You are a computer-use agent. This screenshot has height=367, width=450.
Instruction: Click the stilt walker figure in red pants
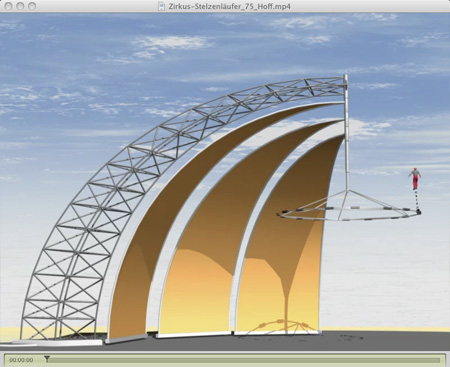(415, 179)
